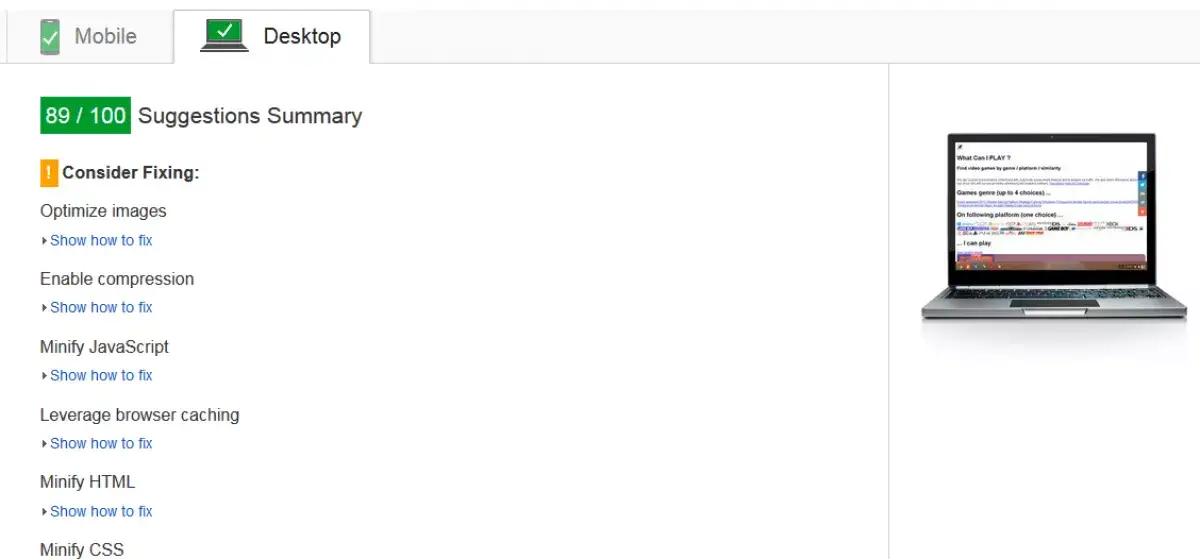Click the Enable compression rule title

pos(117,279)
